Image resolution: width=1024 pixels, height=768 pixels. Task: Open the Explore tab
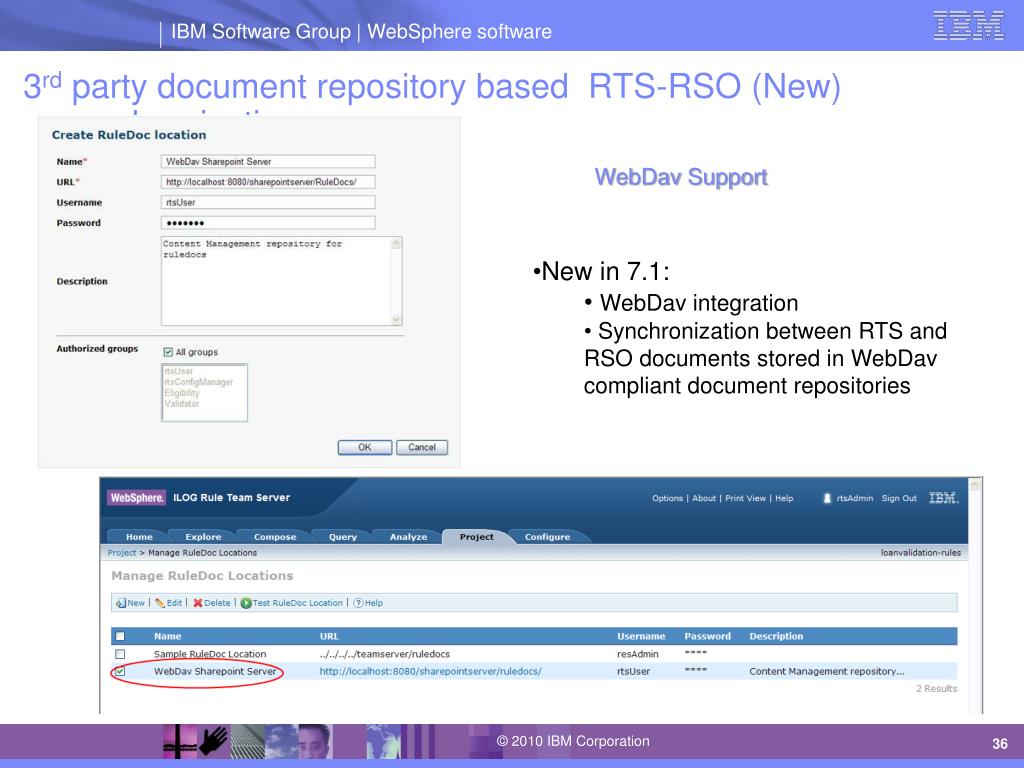pyautogui.click(x=203, y=537)
